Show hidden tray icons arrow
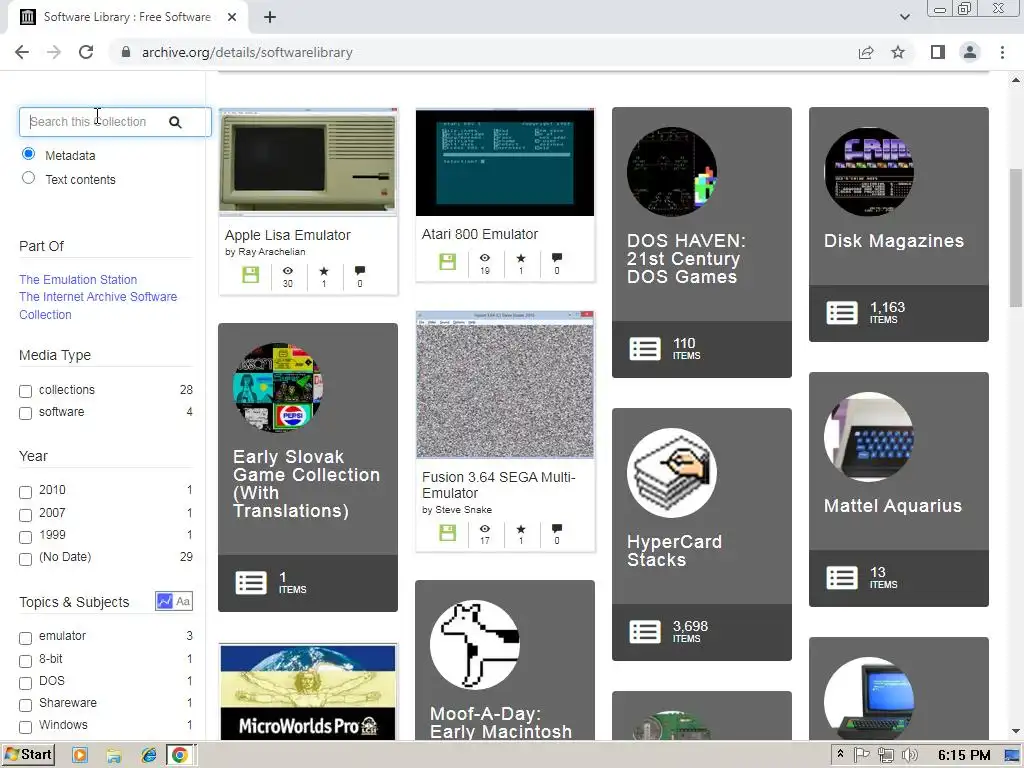Viewport: 1024px width, 768px height. [840, 754]
